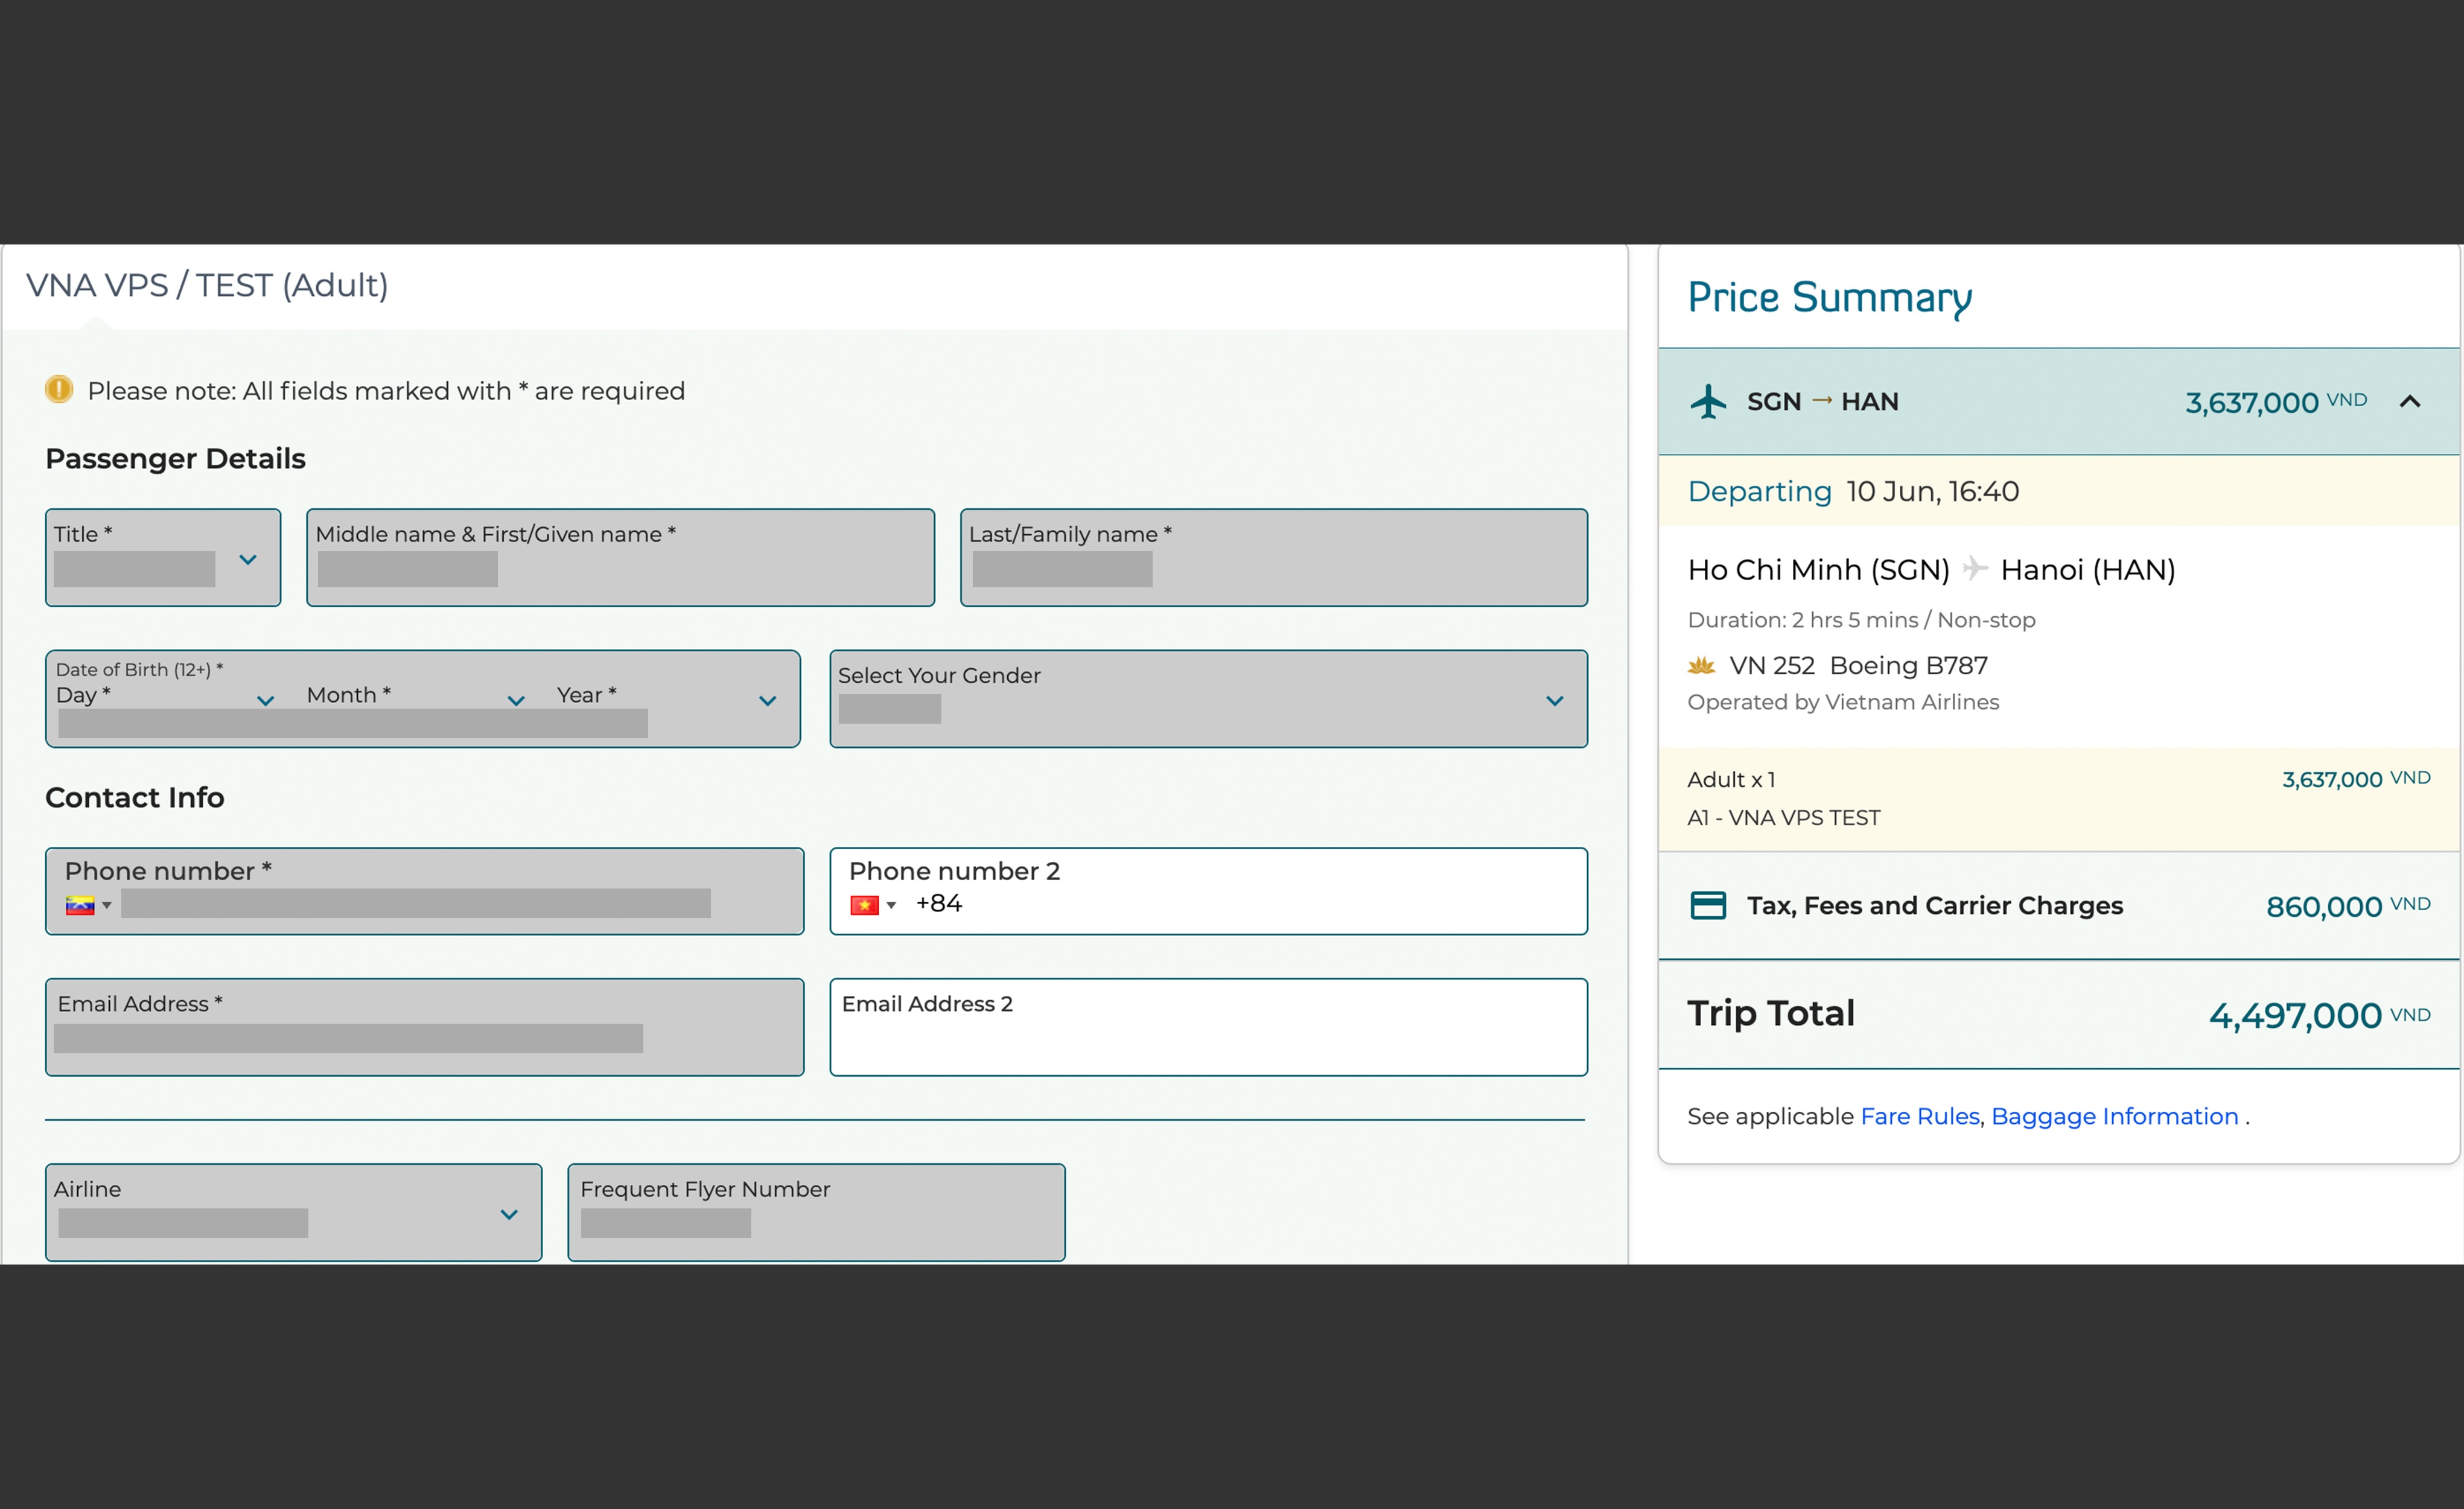Click the yellow warning note icon
Image resolution: width=2464 pixels, height=1509 pixels.
[x=59, y=389]
